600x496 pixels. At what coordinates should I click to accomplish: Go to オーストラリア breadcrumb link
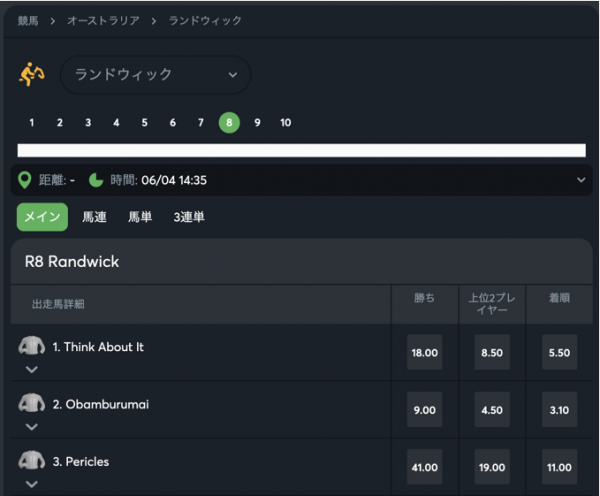pos(103,21)
